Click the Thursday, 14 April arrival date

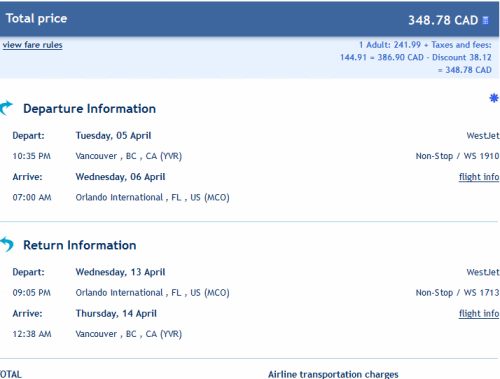point(116,314)
